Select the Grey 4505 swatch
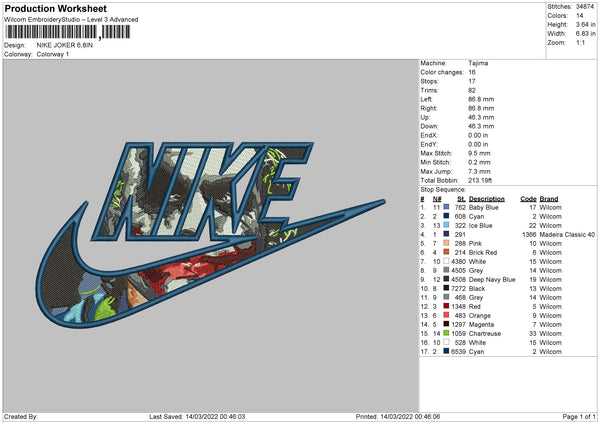Viewport: 600px width, 424px height. coord(446,270)
